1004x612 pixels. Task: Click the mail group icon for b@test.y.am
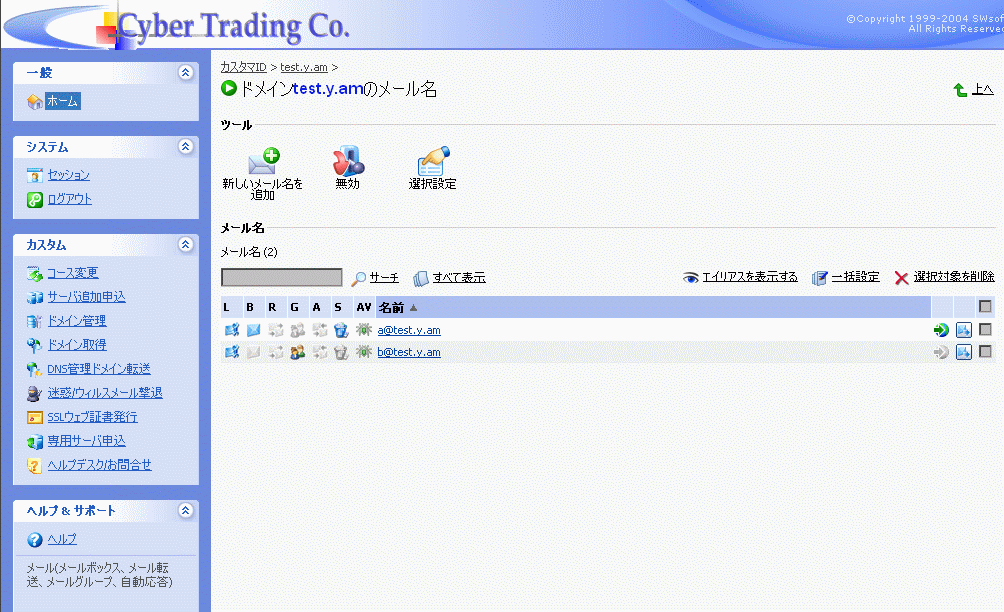[x=297, y=352]
